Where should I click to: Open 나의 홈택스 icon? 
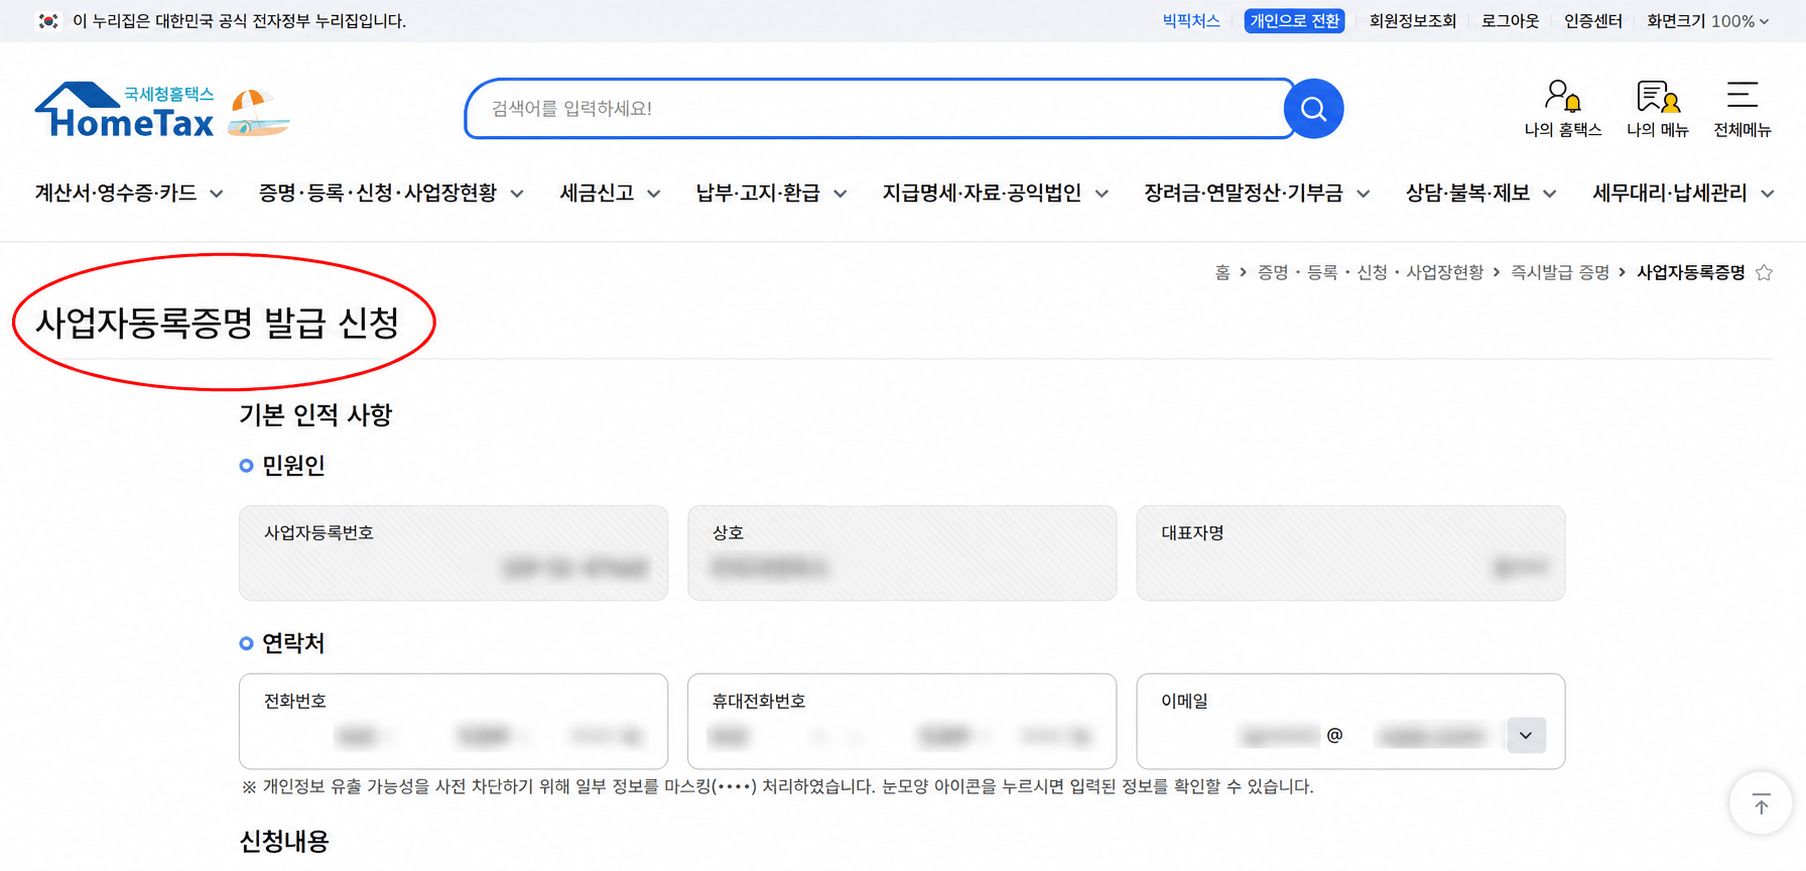pos(1562,108)
